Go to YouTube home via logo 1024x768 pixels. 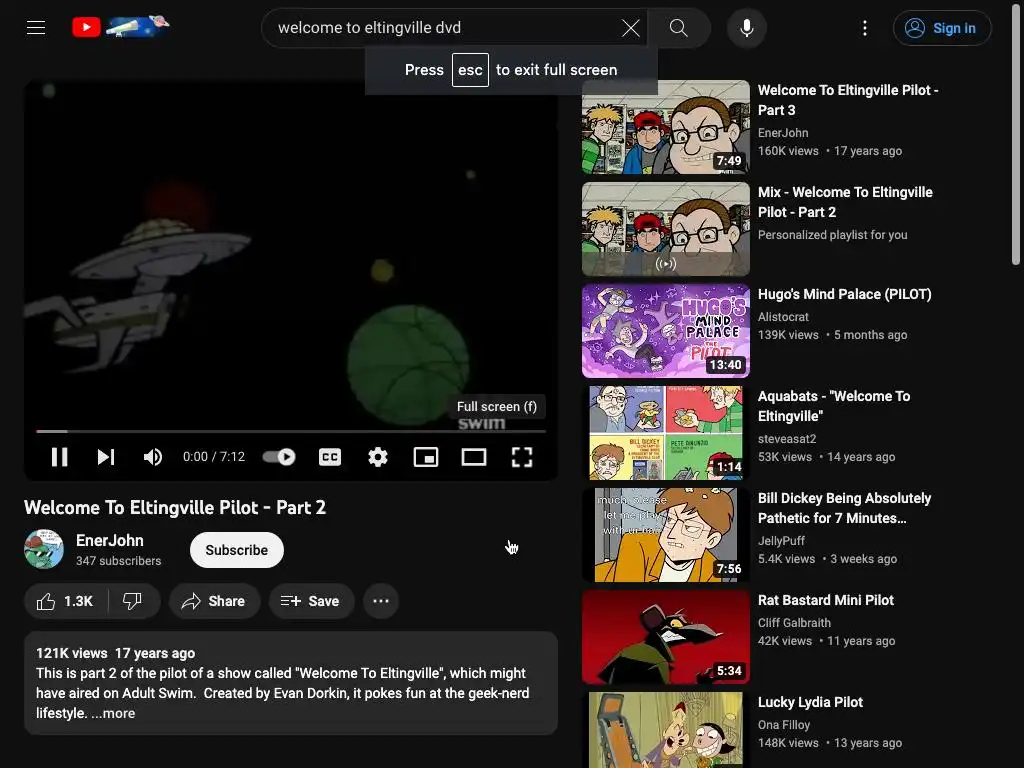point(120,27)
